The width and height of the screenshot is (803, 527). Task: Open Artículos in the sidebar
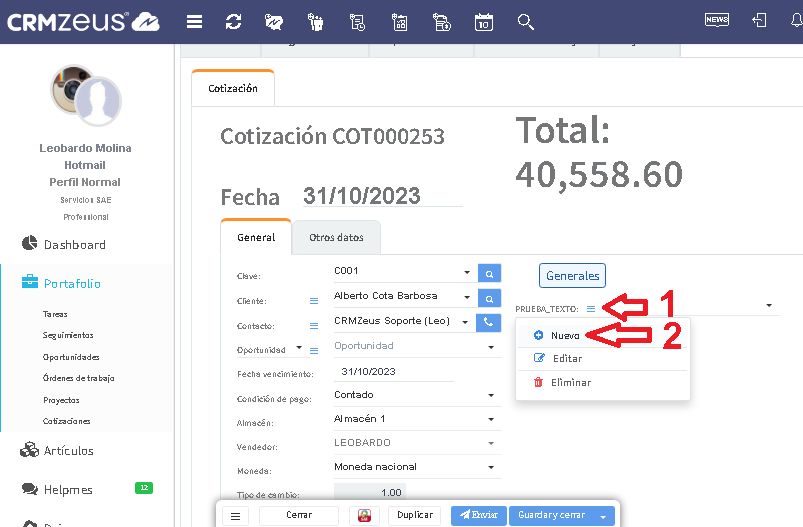coord(69,451)
